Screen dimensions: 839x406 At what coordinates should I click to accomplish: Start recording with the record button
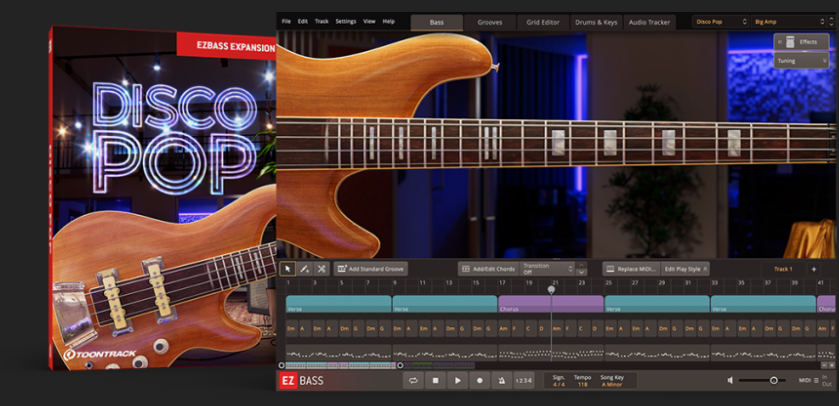click(479, 380)
